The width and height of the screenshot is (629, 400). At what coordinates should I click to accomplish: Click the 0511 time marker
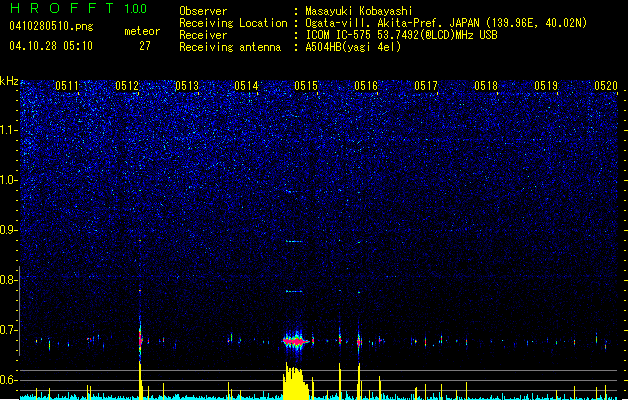click(67, 86)
